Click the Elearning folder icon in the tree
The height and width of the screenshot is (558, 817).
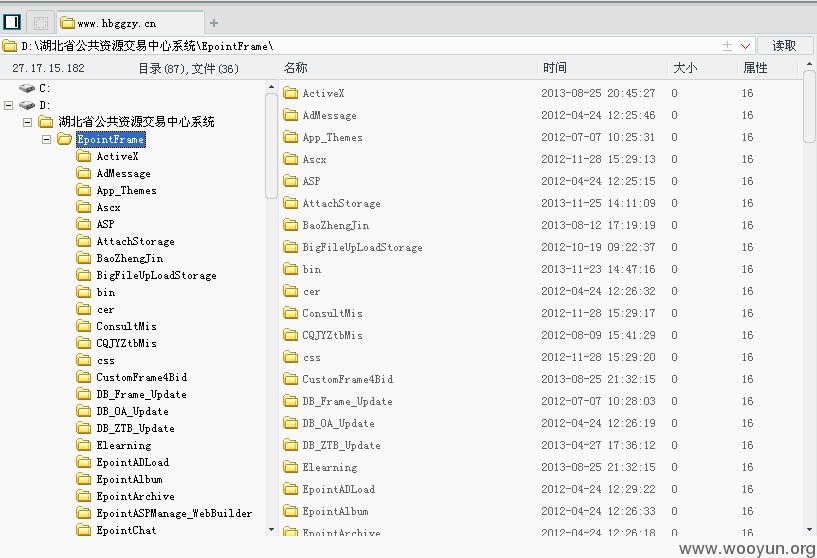coord(83,445)
